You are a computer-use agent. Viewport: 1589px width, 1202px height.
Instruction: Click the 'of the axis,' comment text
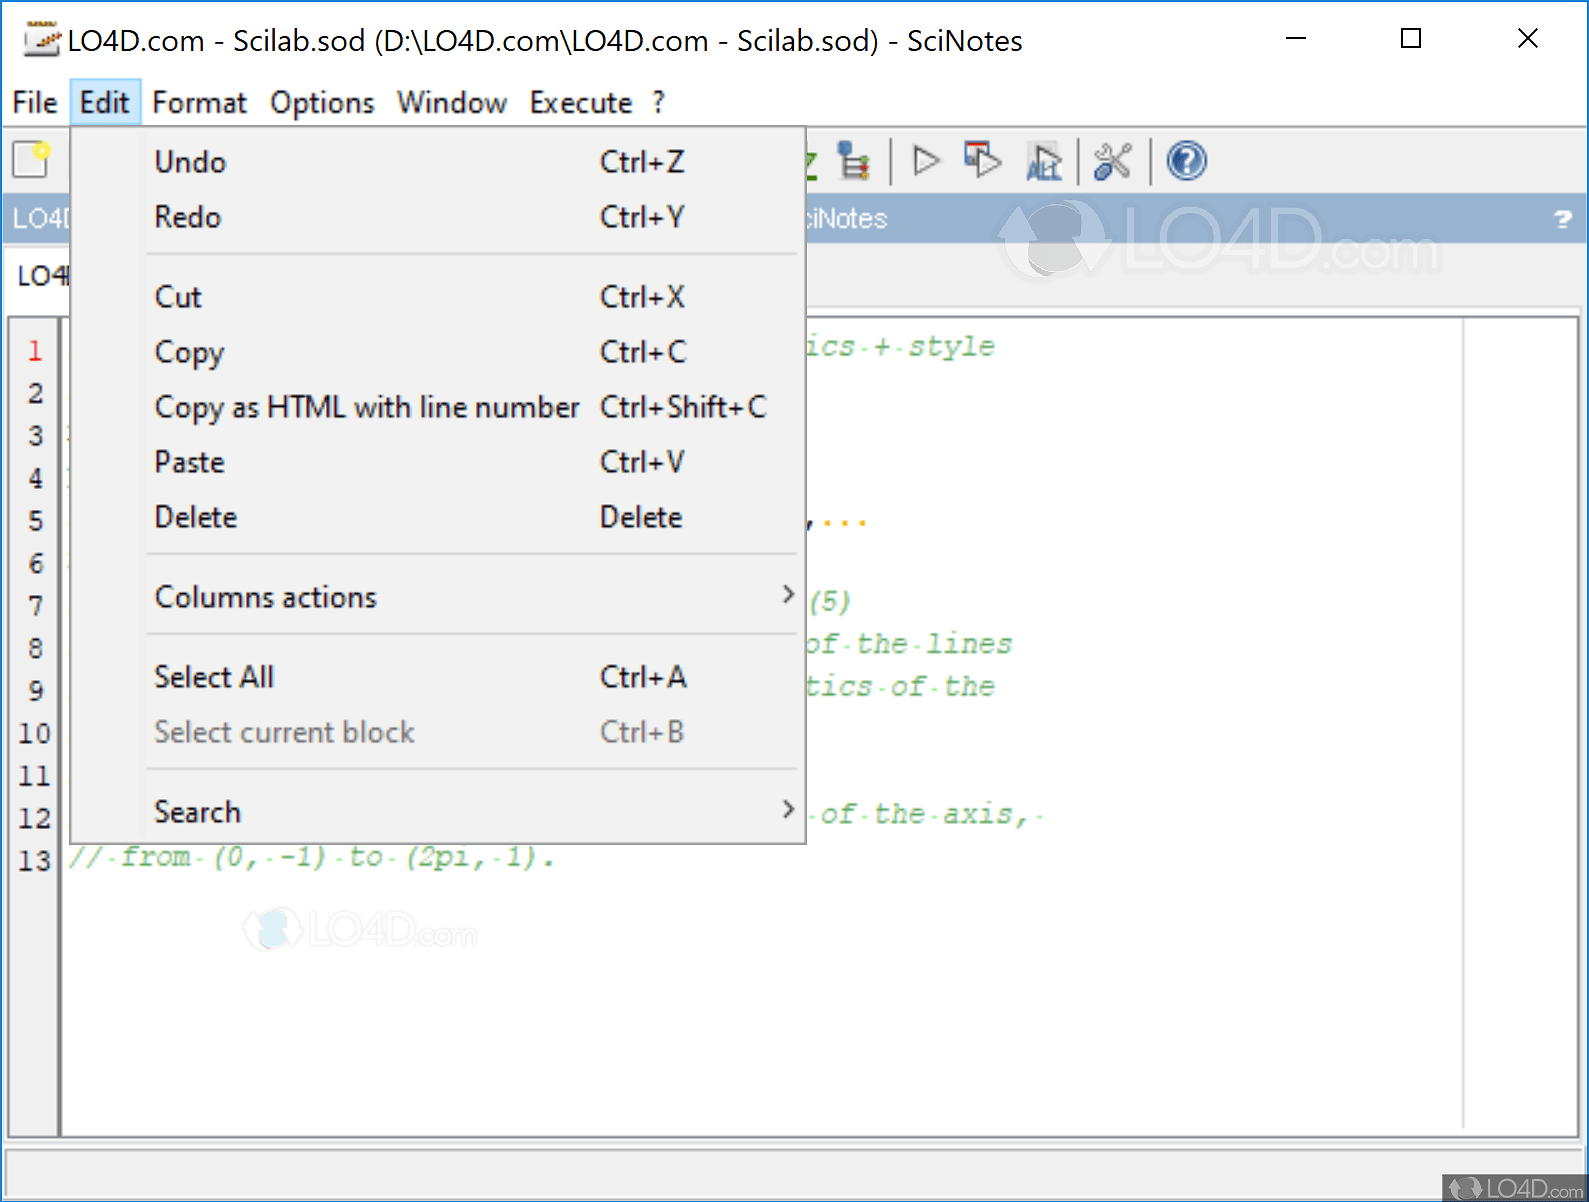click(x=924, y=815)
